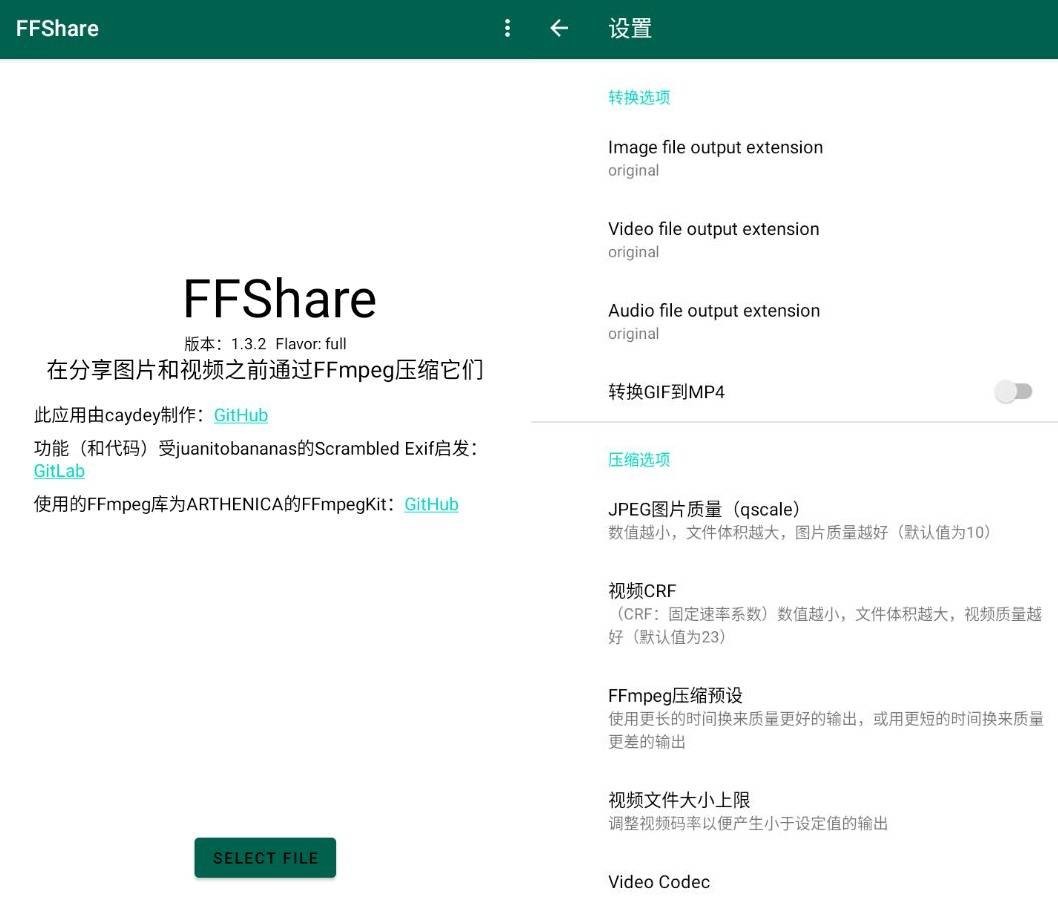Click the 转换选项 section header
Image resolution: width=1058 pixels, height=920 pixels.
[639, 97]
